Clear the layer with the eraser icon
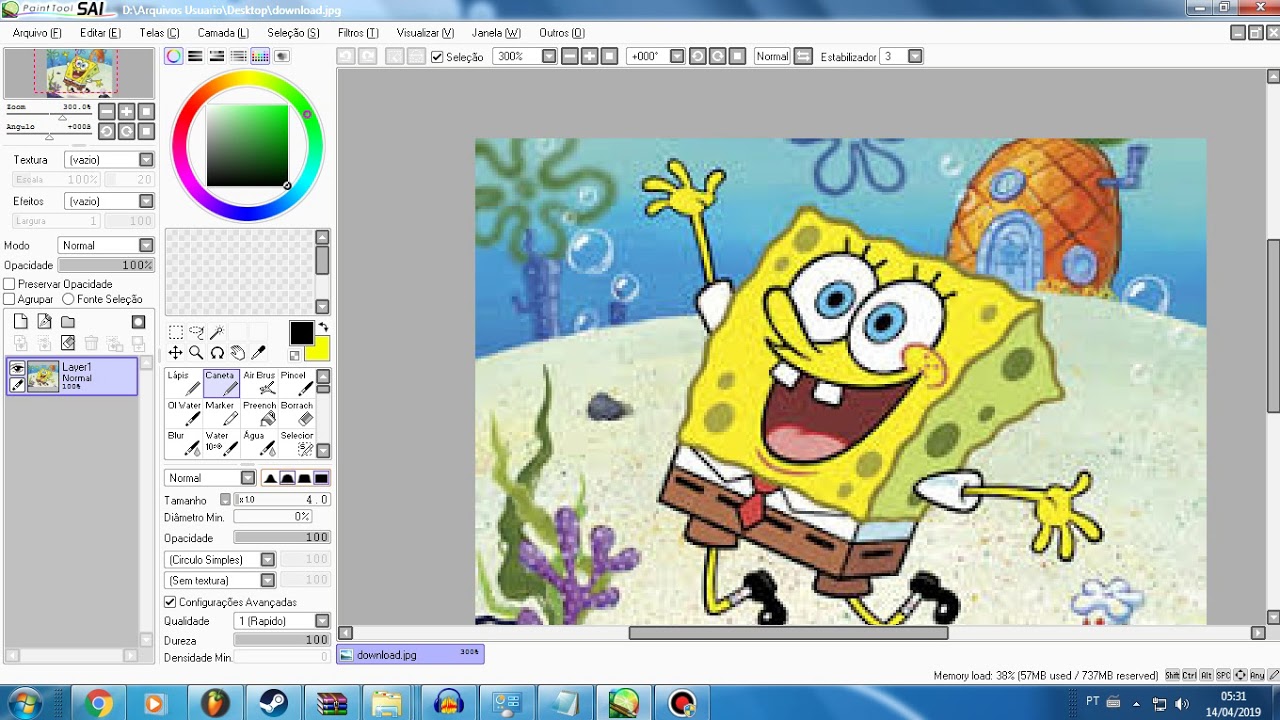This screenshot has height=720, width=1280. click(x=68, y=343)
